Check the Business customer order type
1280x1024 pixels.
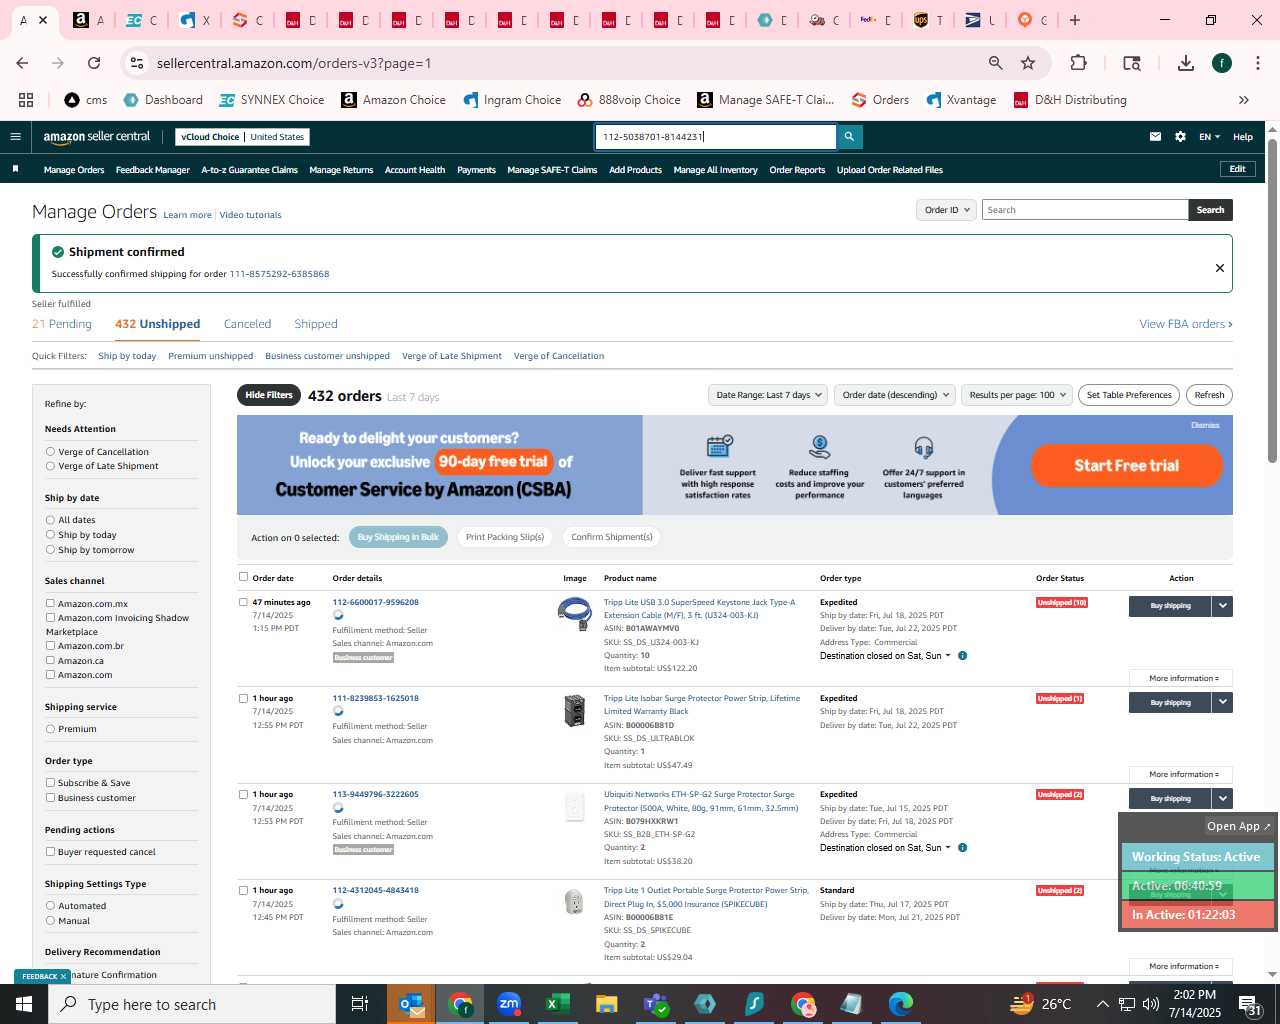[x=50, y=798]
